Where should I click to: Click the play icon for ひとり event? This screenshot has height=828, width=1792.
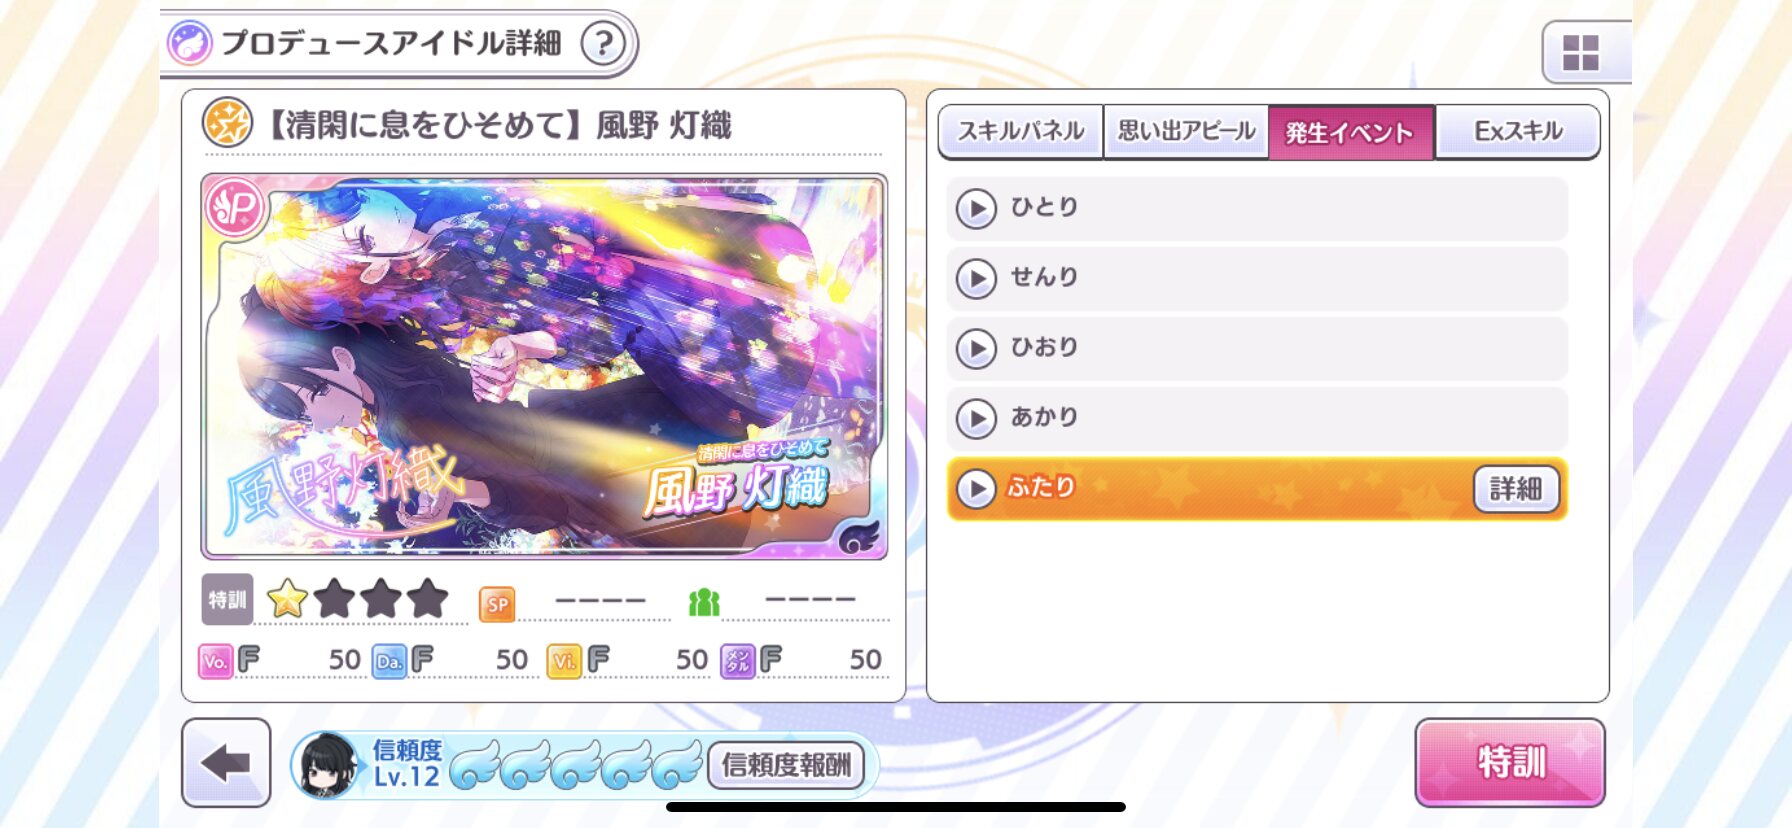pos(976,209)
